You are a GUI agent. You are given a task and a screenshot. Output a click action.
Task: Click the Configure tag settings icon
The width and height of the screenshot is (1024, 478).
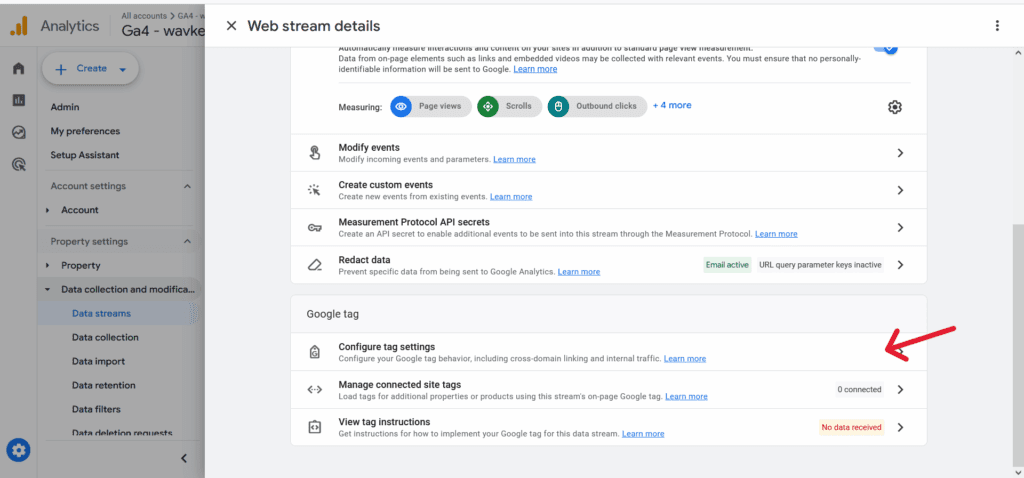pyautogui.click(x=314, y=353)
